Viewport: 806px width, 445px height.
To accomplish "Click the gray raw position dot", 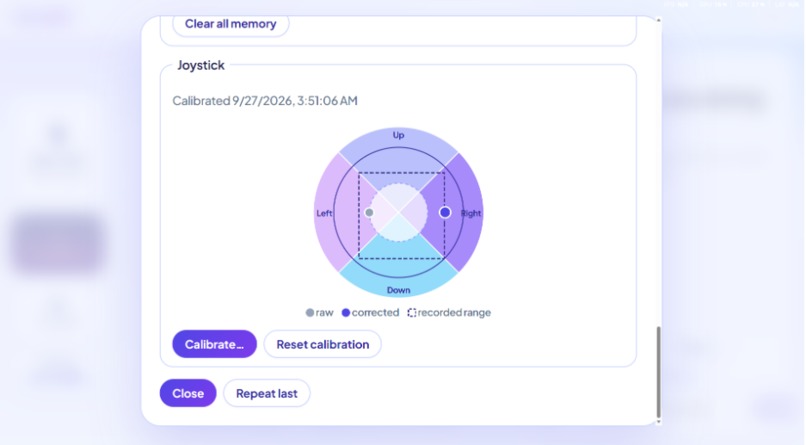I will (369, 212).
